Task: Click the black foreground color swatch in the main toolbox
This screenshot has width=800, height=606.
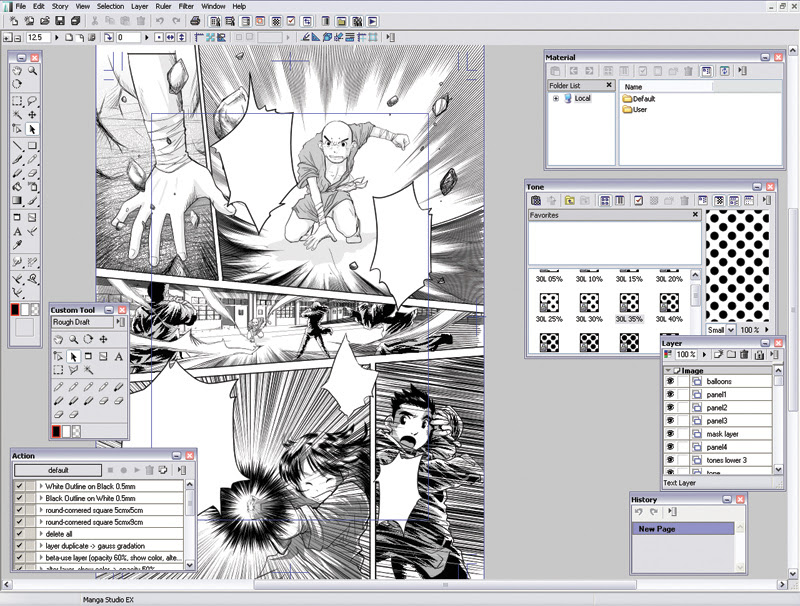Action: click(x=16, y=310)
